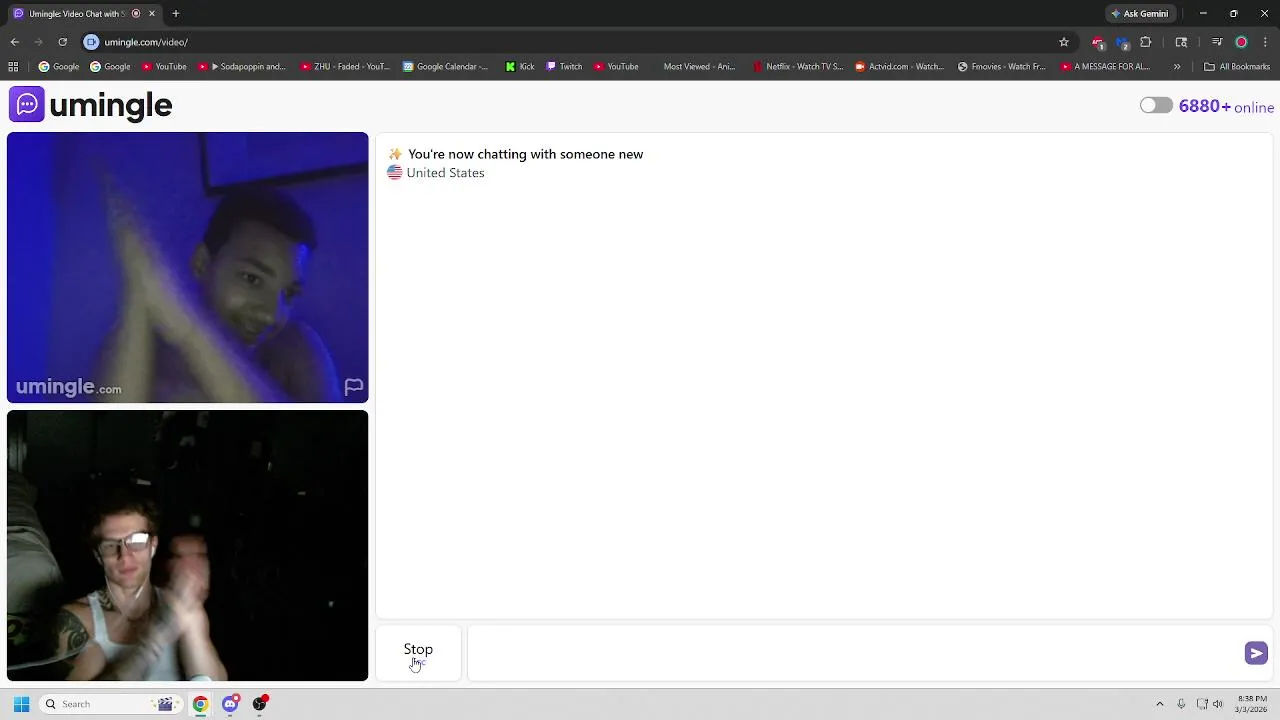Open the Fmovies bookmark
Screen dimensions: 1280x720
point(1001,67)
